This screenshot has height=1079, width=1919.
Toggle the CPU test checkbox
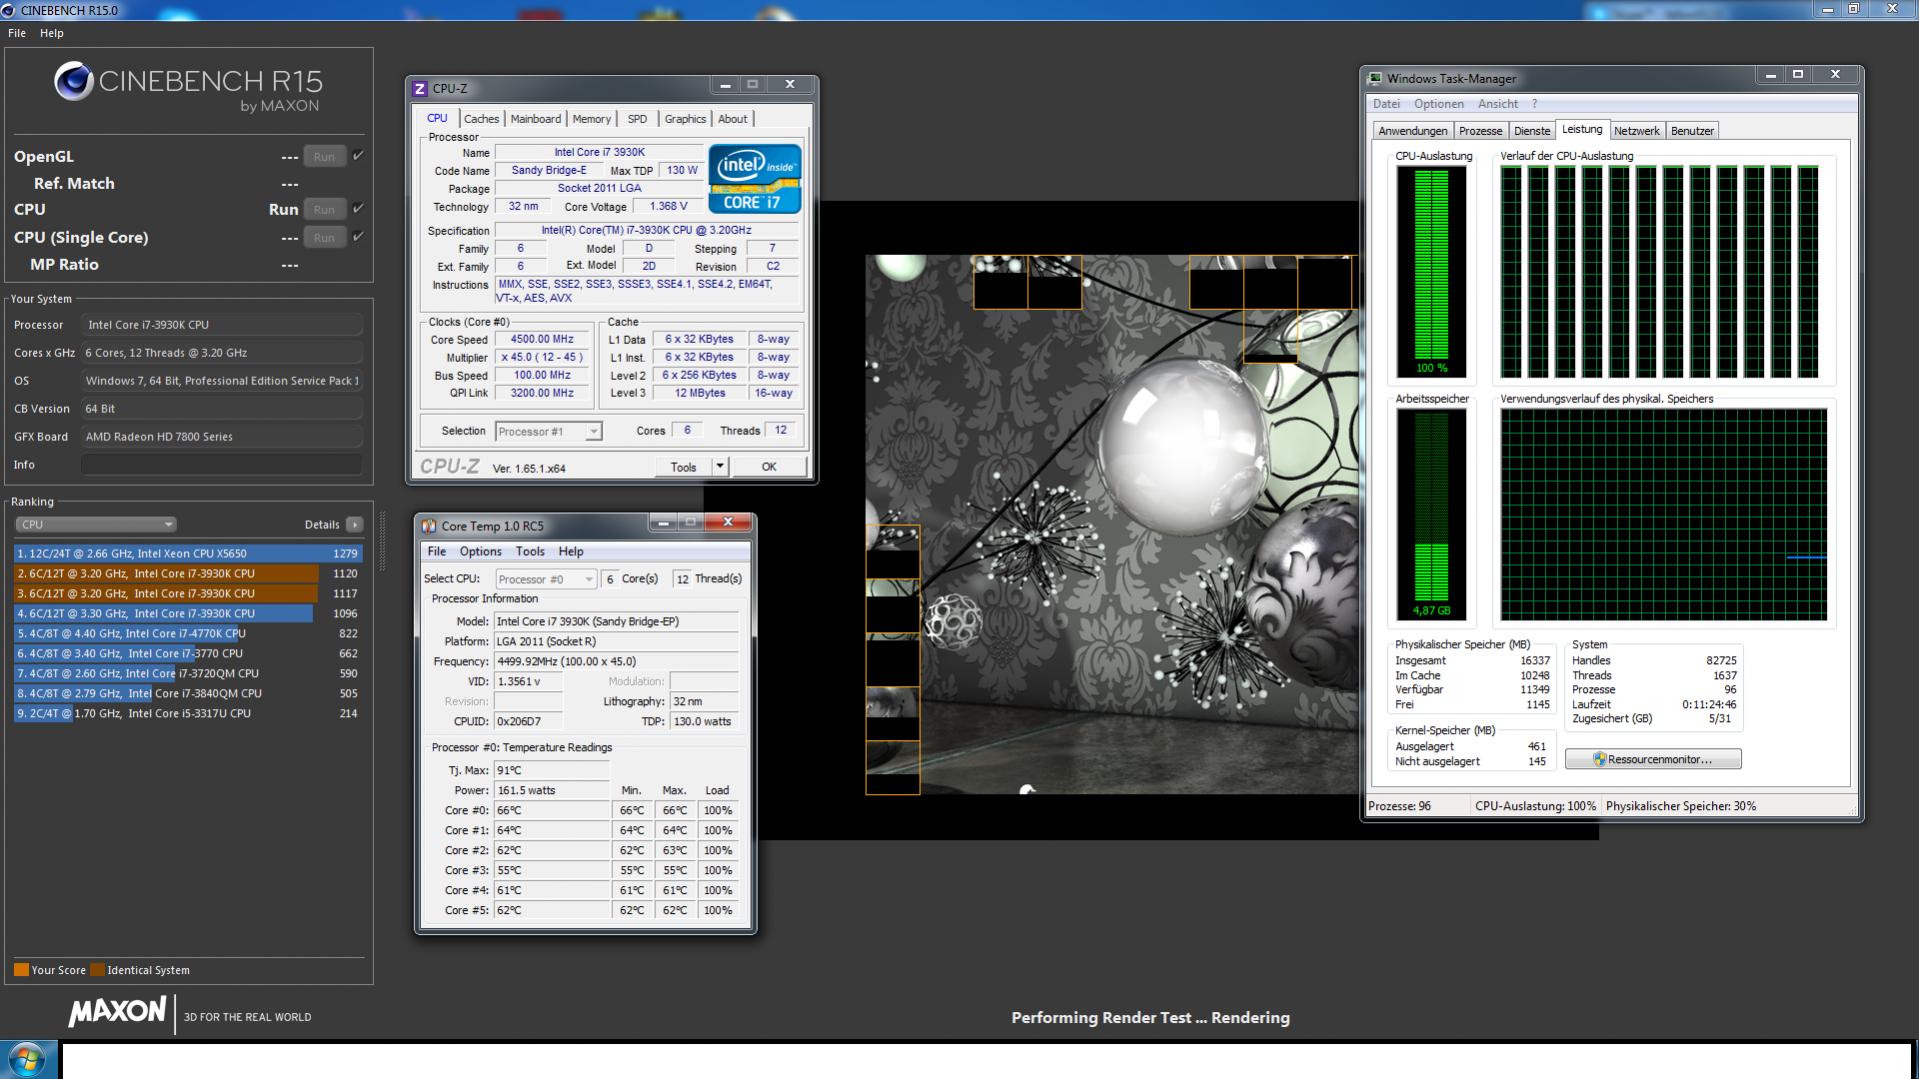358,209
